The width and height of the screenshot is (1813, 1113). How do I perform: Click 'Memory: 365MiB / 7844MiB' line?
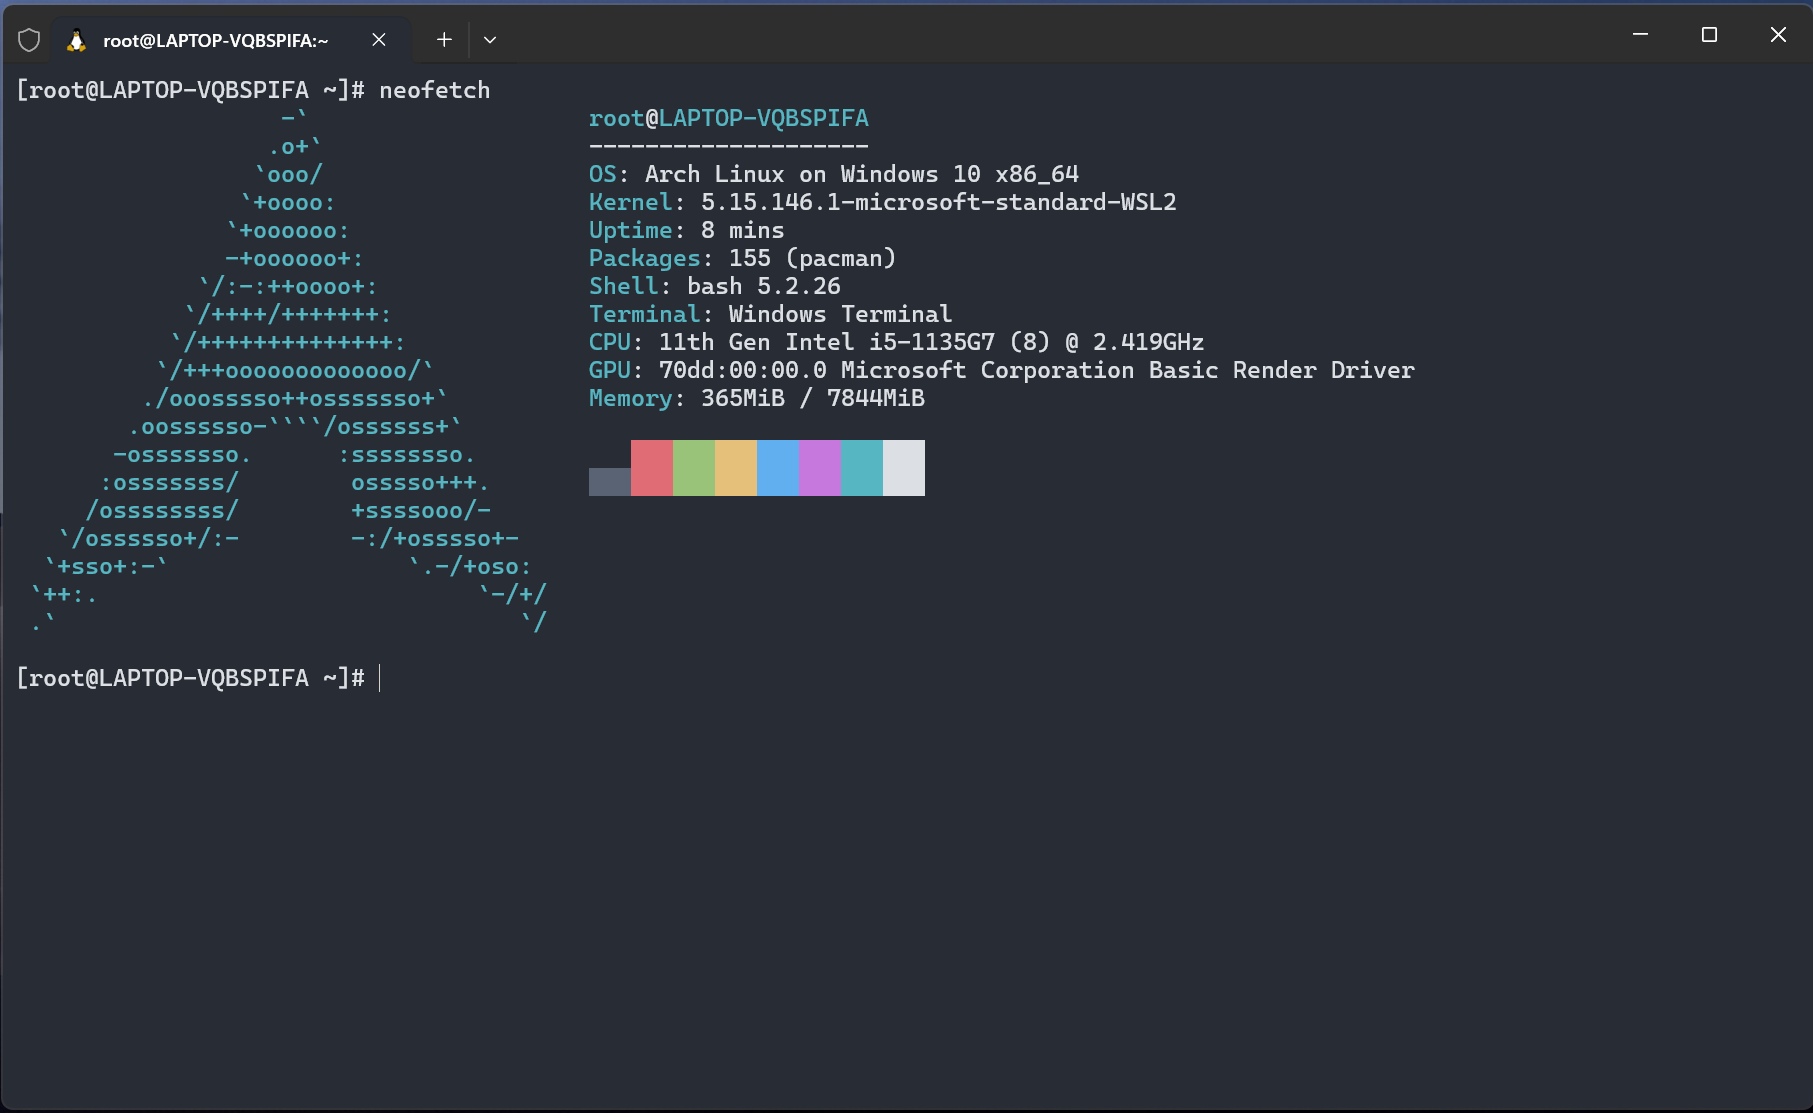click(x=757, y=398)
